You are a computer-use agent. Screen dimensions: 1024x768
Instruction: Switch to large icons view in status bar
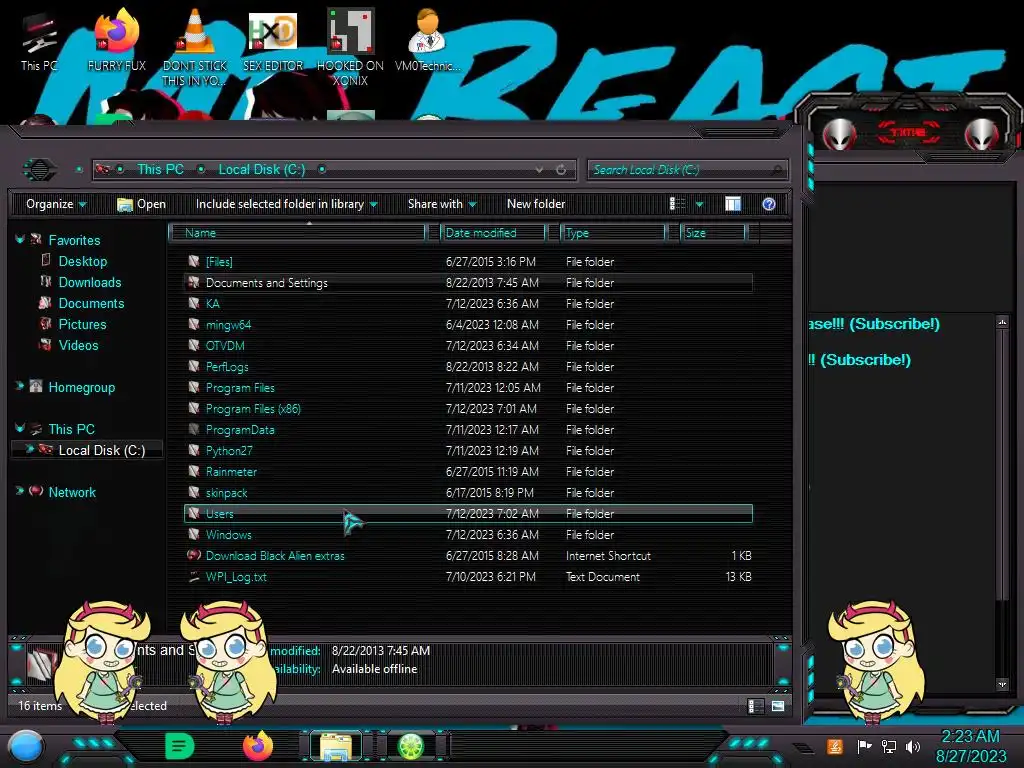pos(778,706)
